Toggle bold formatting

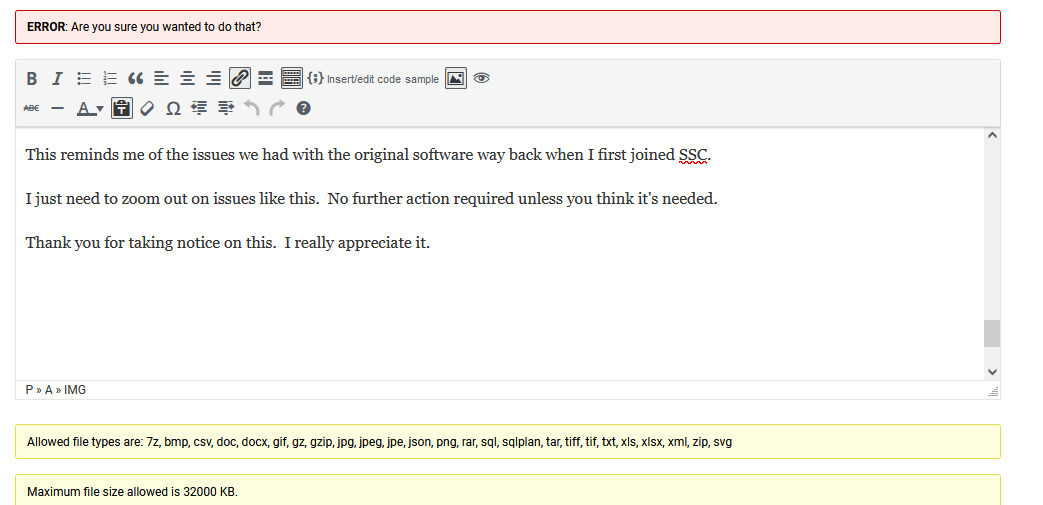click(31, 79)
